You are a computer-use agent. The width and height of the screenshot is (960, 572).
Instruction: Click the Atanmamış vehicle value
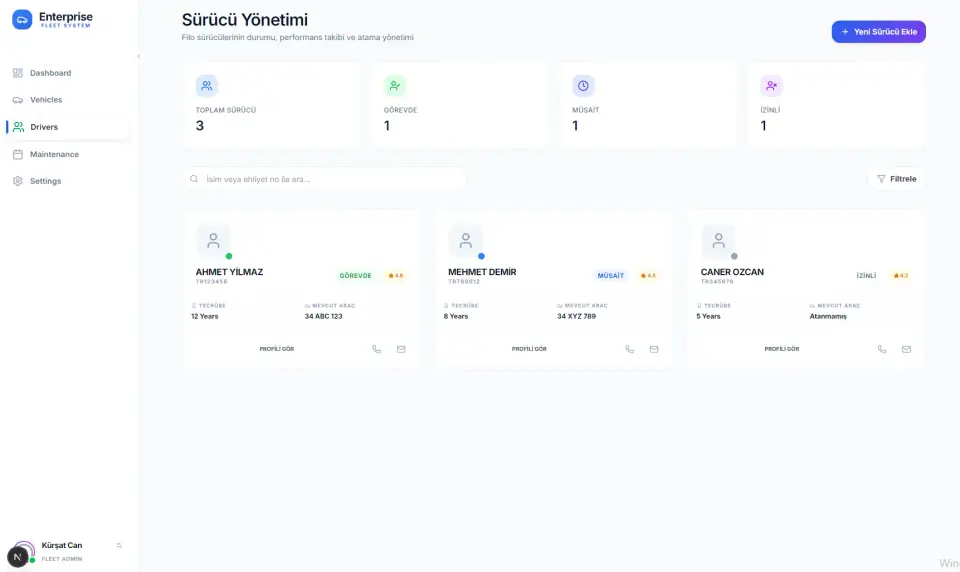point(828,317)
